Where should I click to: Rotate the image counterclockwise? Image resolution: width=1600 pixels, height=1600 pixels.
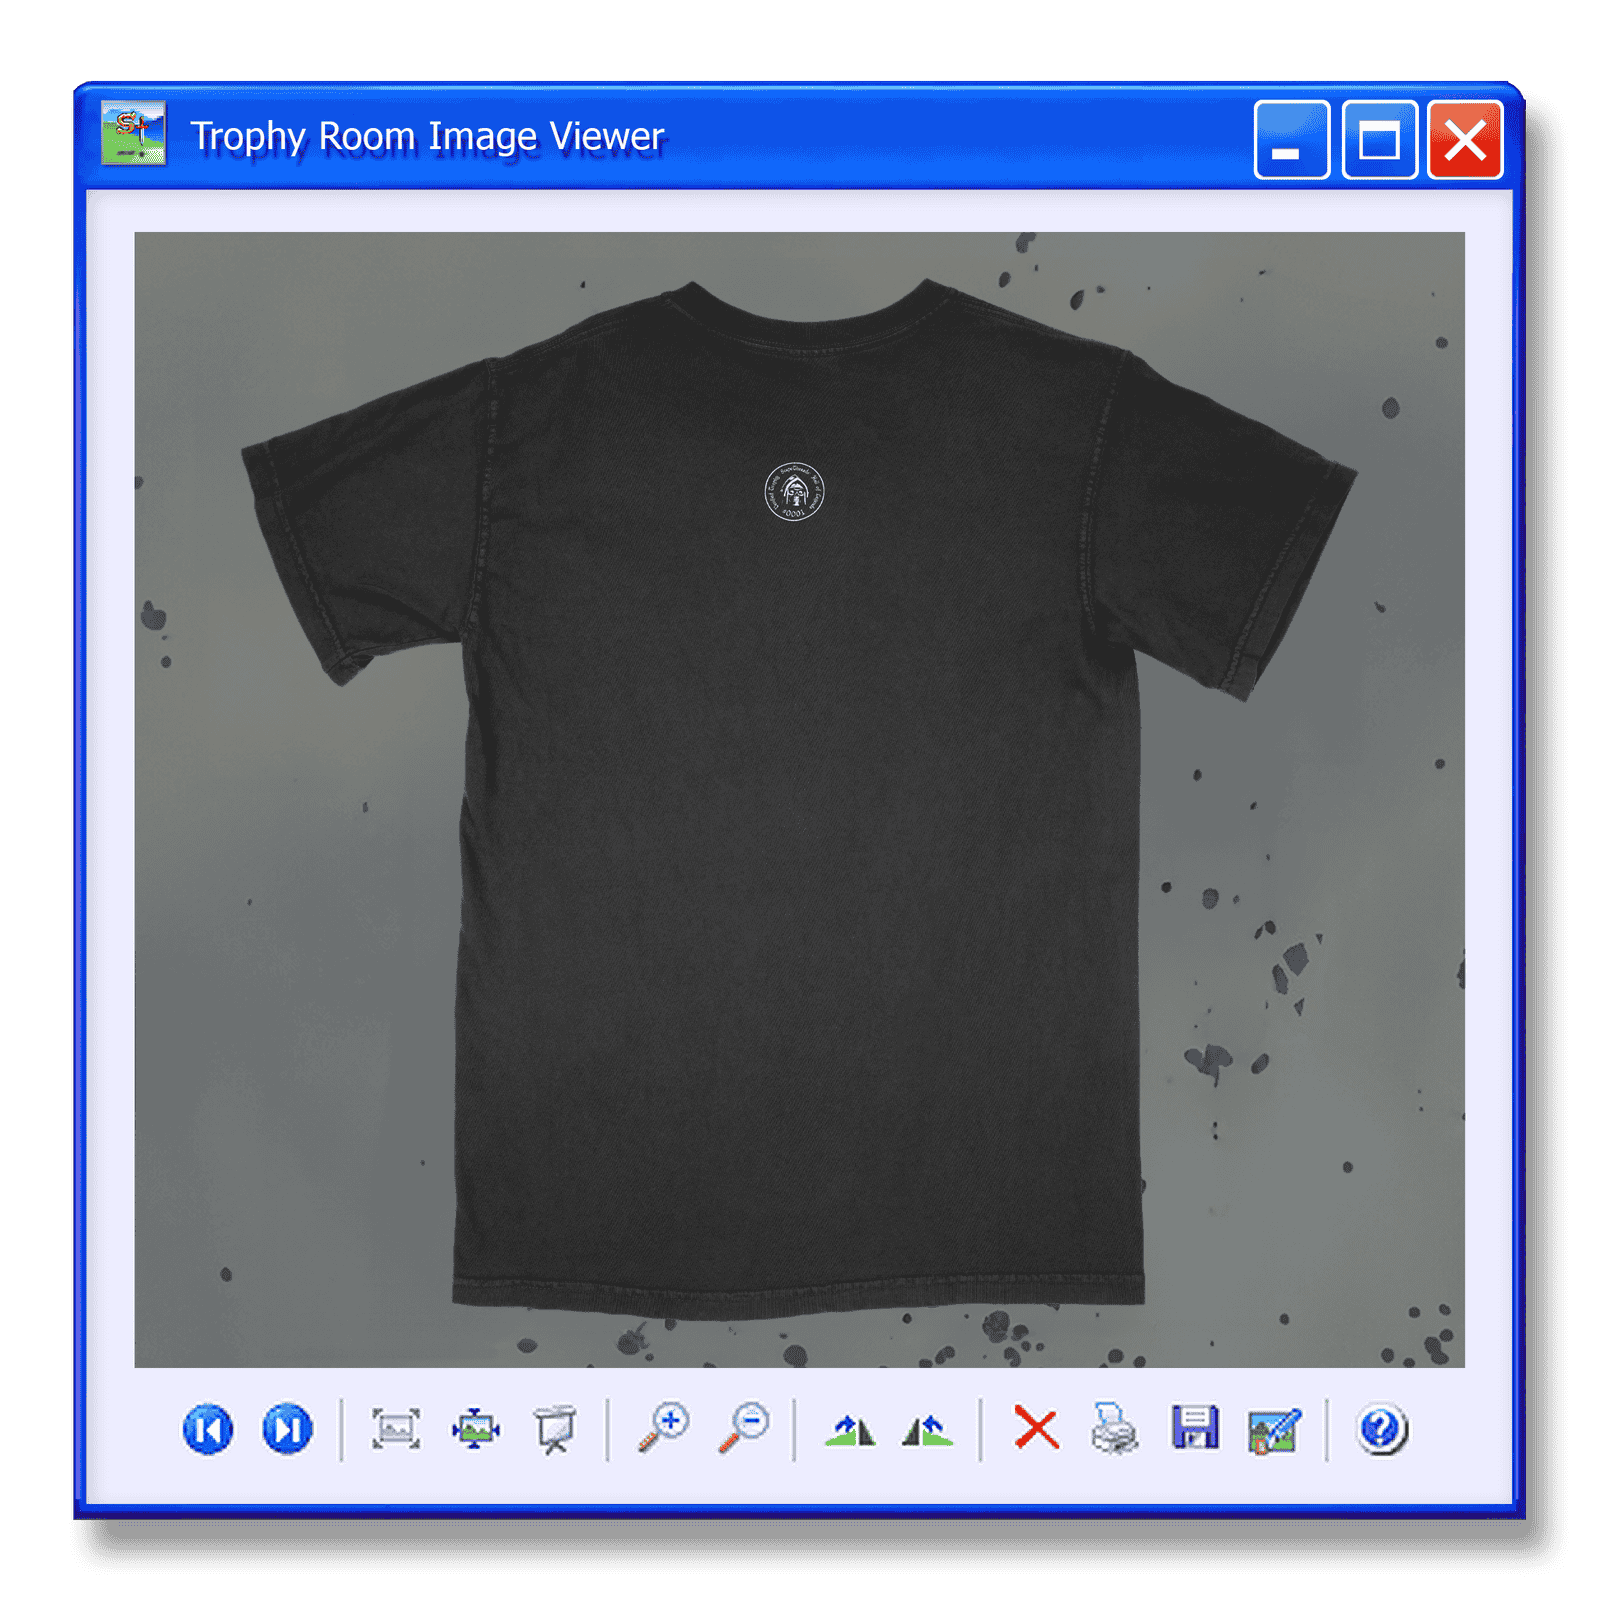tap(927, 1430)
